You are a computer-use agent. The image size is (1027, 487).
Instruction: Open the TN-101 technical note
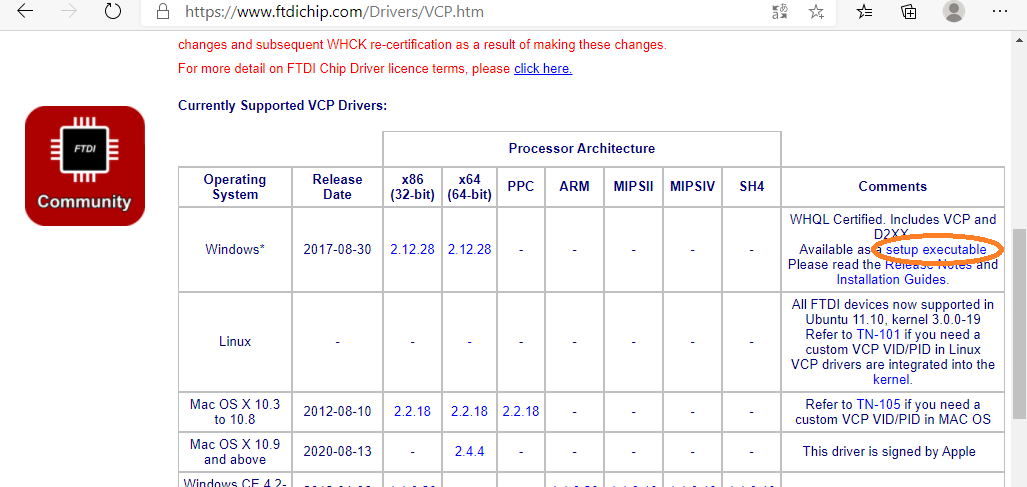tap(878, 334)
